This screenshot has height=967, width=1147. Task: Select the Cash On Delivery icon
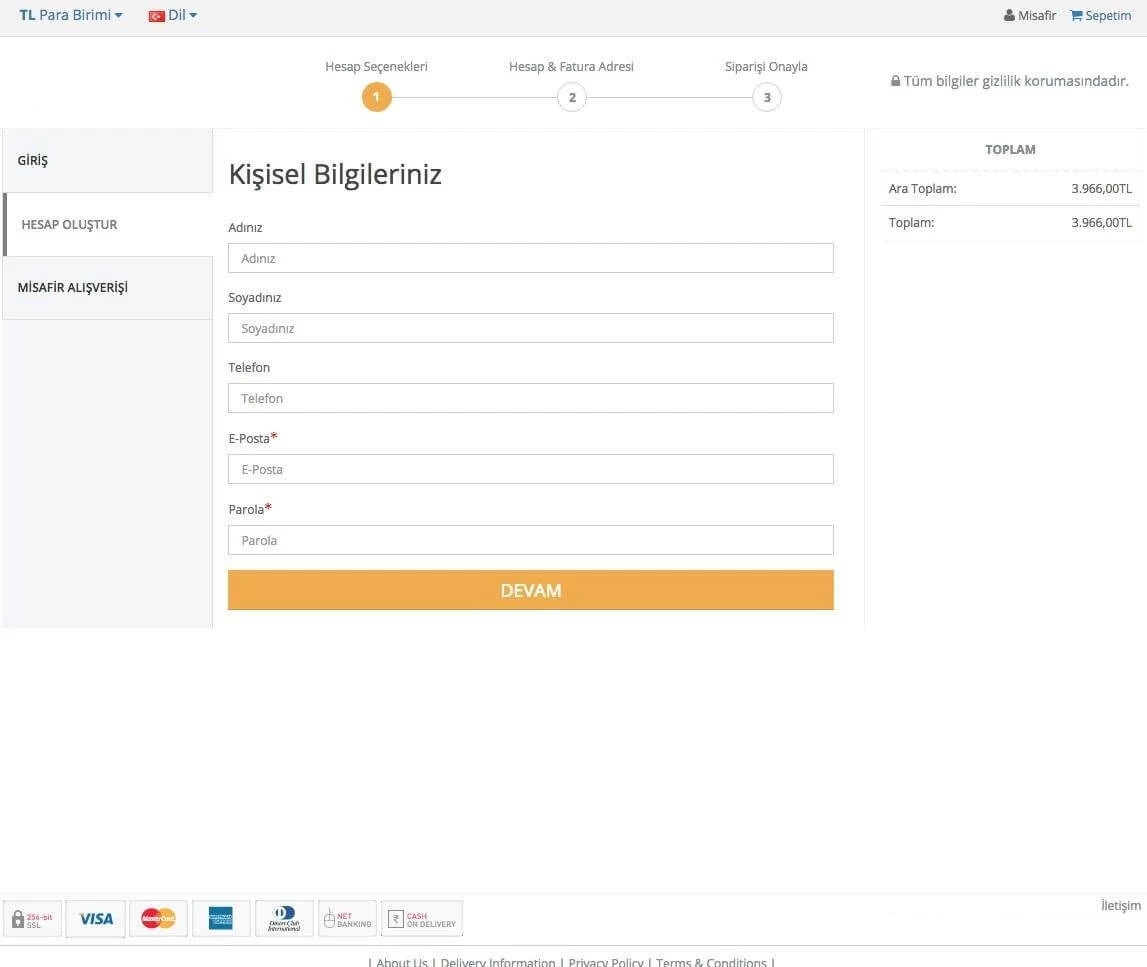coord(421,918)
